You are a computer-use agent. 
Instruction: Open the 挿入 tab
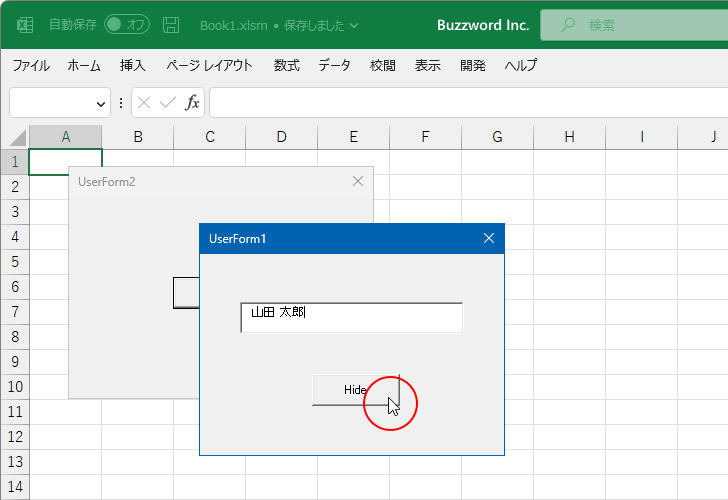tap(133, 65)
